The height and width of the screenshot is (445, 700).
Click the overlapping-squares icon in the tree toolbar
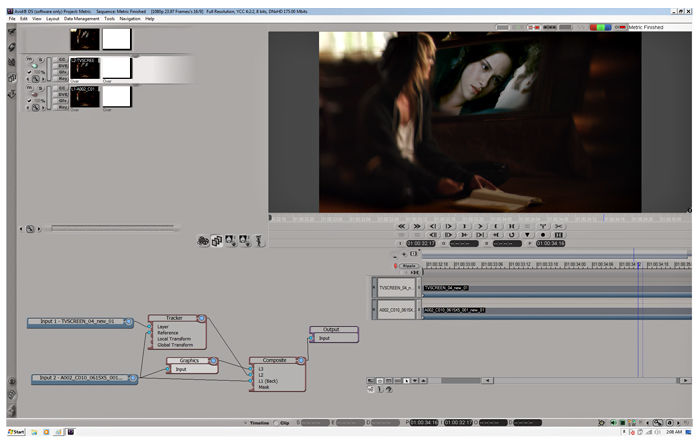point(217,241)
